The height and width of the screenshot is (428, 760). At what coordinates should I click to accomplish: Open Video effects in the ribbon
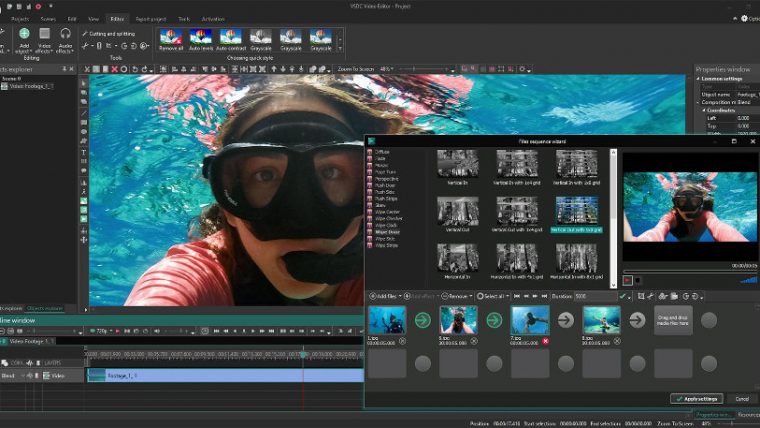click(x=45, y=40)
